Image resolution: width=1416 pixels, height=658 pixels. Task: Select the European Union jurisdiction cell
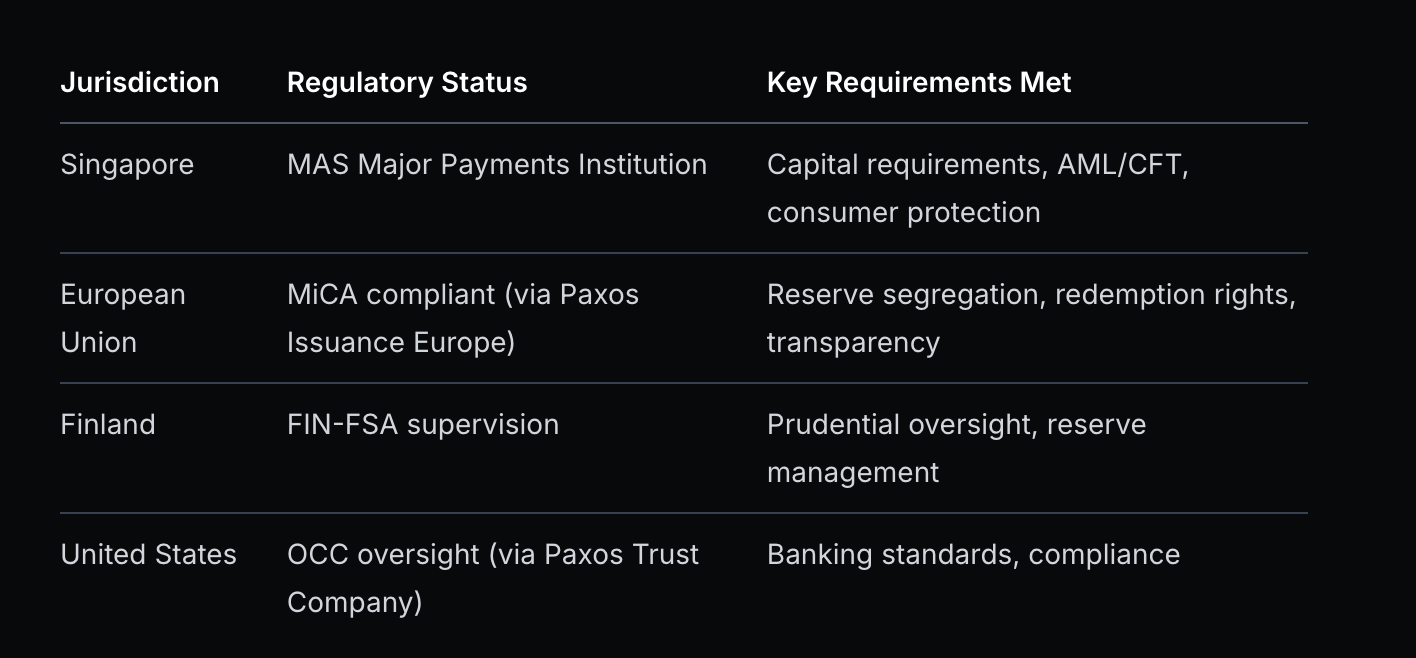pyautogui.click(x=123, y=318)
